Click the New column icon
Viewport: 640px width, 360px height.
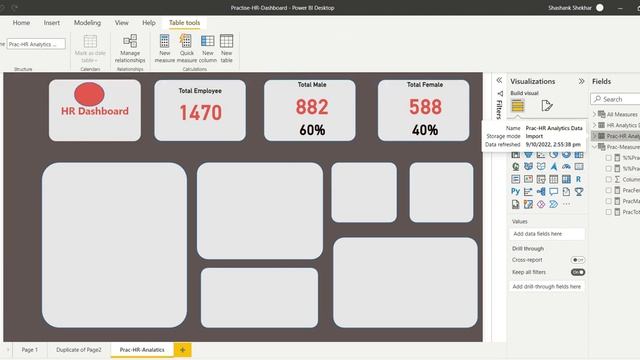[207, 42]
